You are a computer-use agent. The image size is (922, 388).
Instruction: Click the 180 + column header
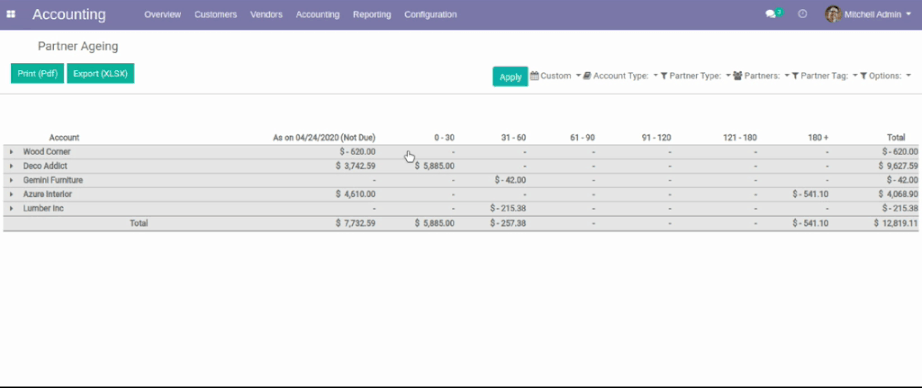(x=818, y=138)
